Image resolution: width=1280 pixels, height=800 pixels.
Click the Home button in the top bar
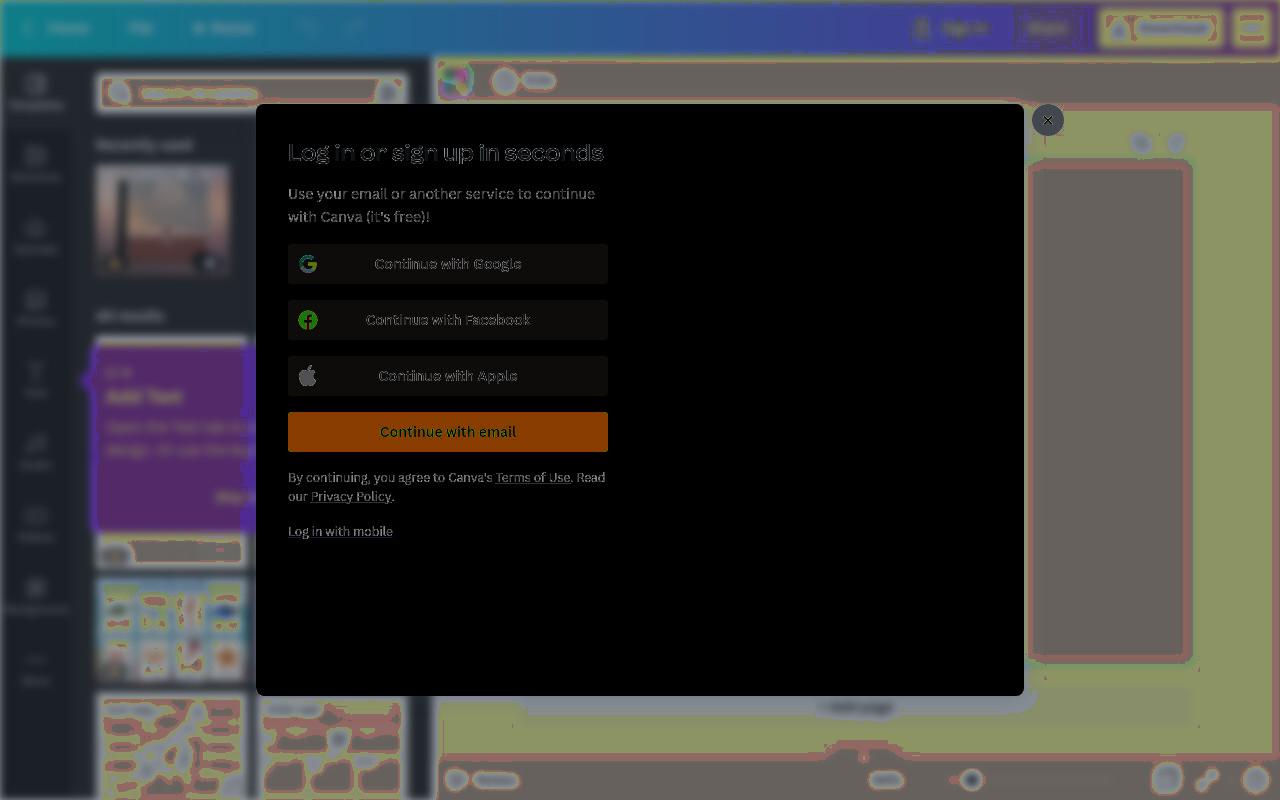pyautogui.click(x=58, y=28)
